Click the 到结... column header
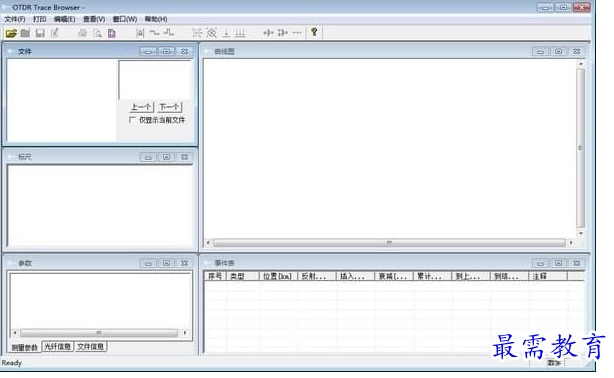The width and height of the screenshot is (614, 378). coord(509,276)
